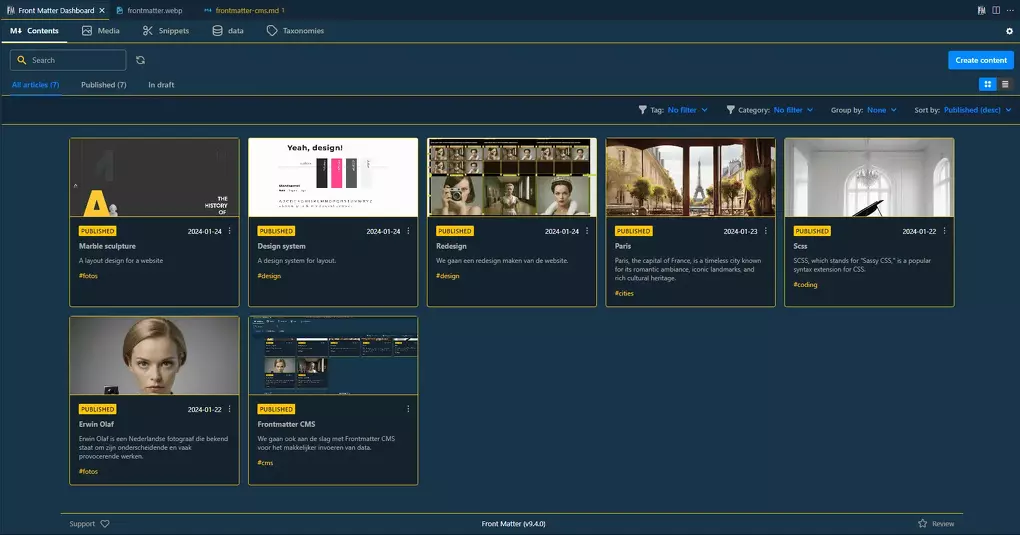This screenshot has height=535, width=1020.
Task: Open Scss card options menu
Action: (x=945, y=231)
